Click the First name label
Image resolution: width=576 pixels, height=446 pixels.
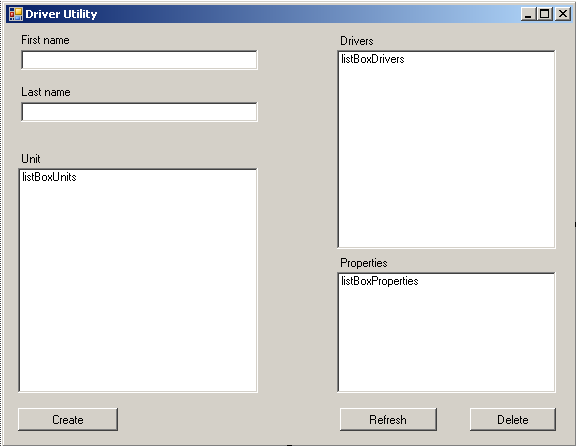45,40
